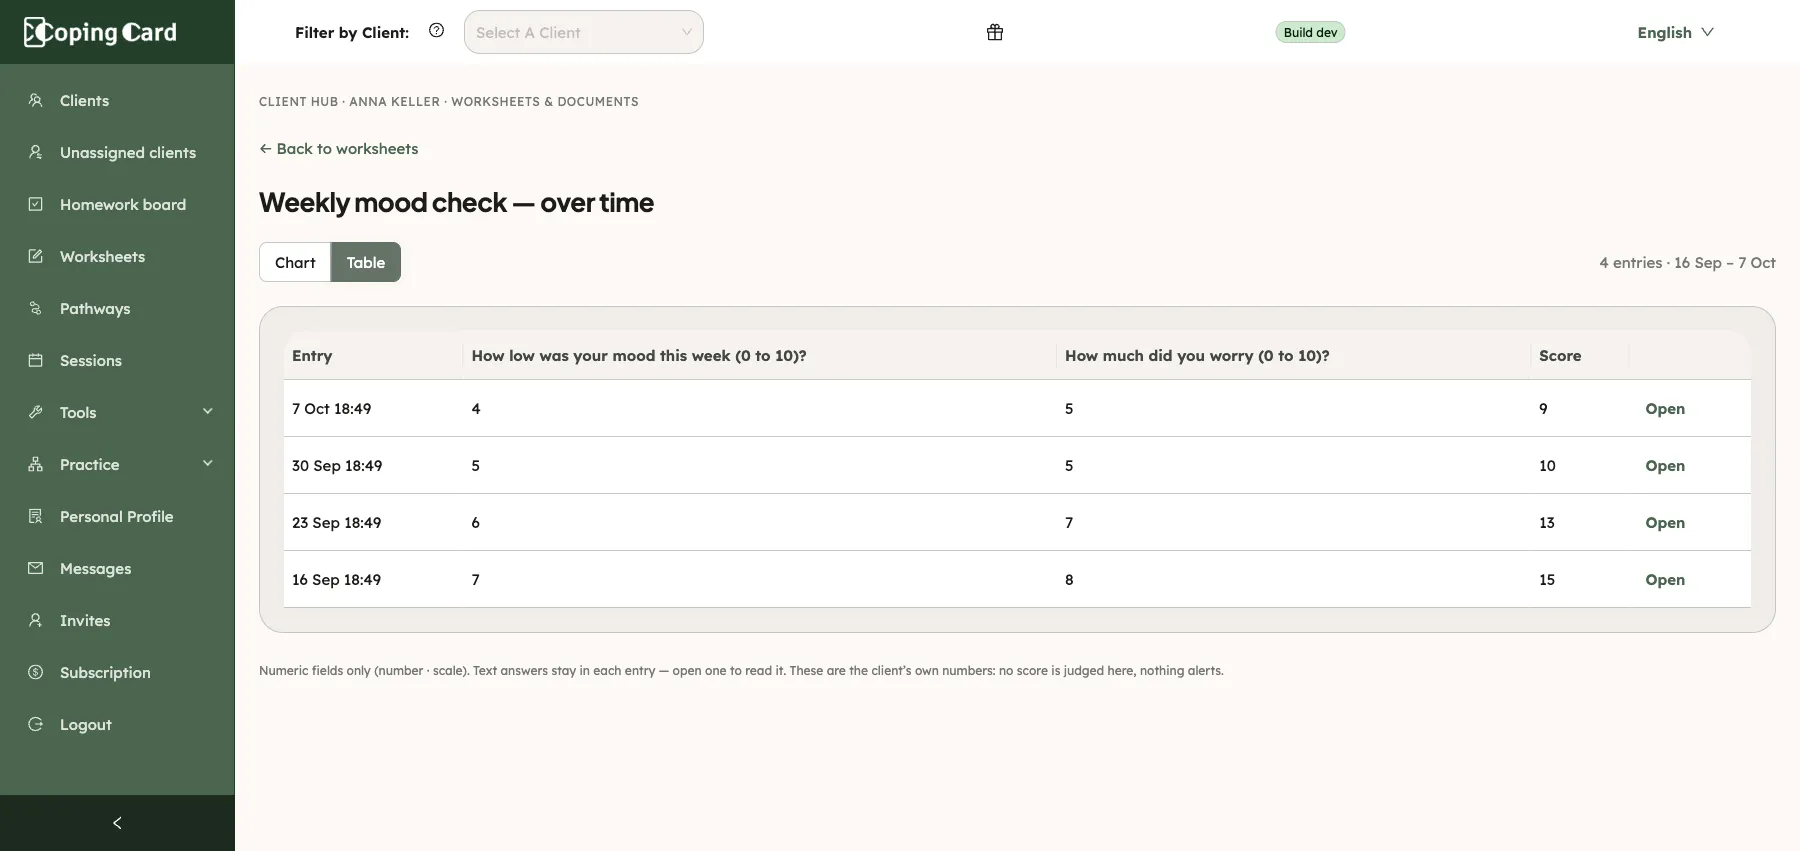Open the English language dropdown
The image size is (1800, 851).
[1676, 32]
